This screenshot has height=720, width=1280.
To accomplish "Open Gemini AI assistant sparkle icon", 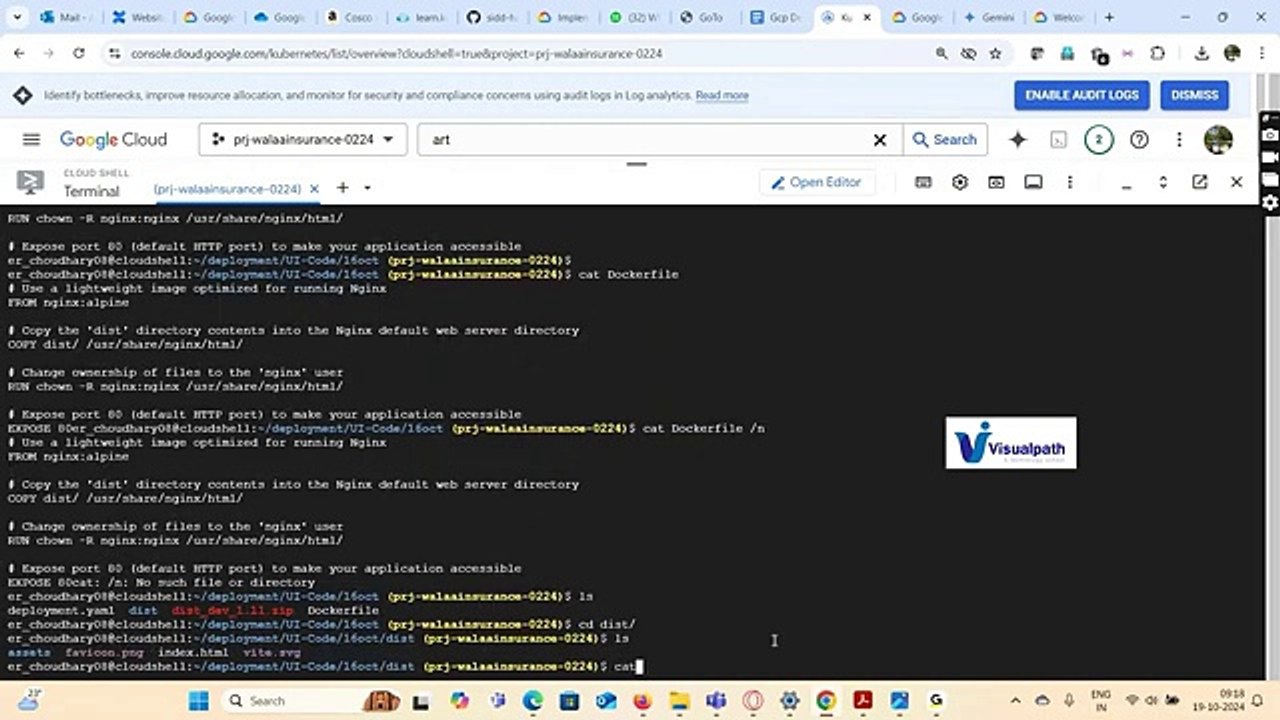I will click(x=1018, y=140).
